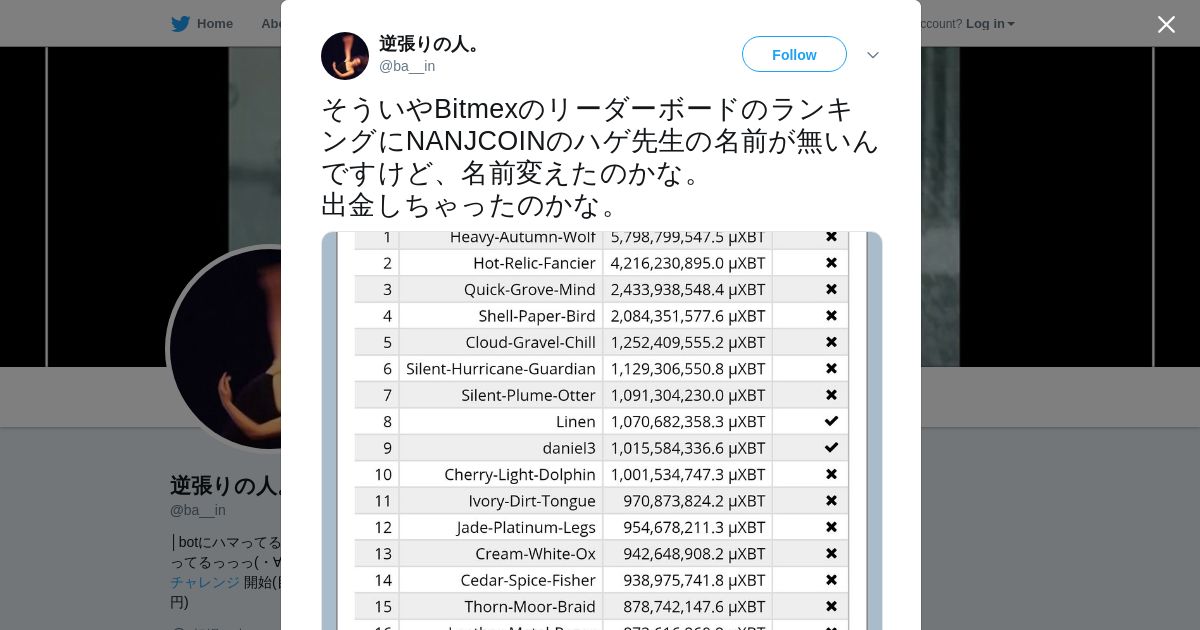This screenshot has height=630, width=1200.
Task: Click the Hot-Relic-Fancier leaderboard entry
Action: [x=534, y=263]
